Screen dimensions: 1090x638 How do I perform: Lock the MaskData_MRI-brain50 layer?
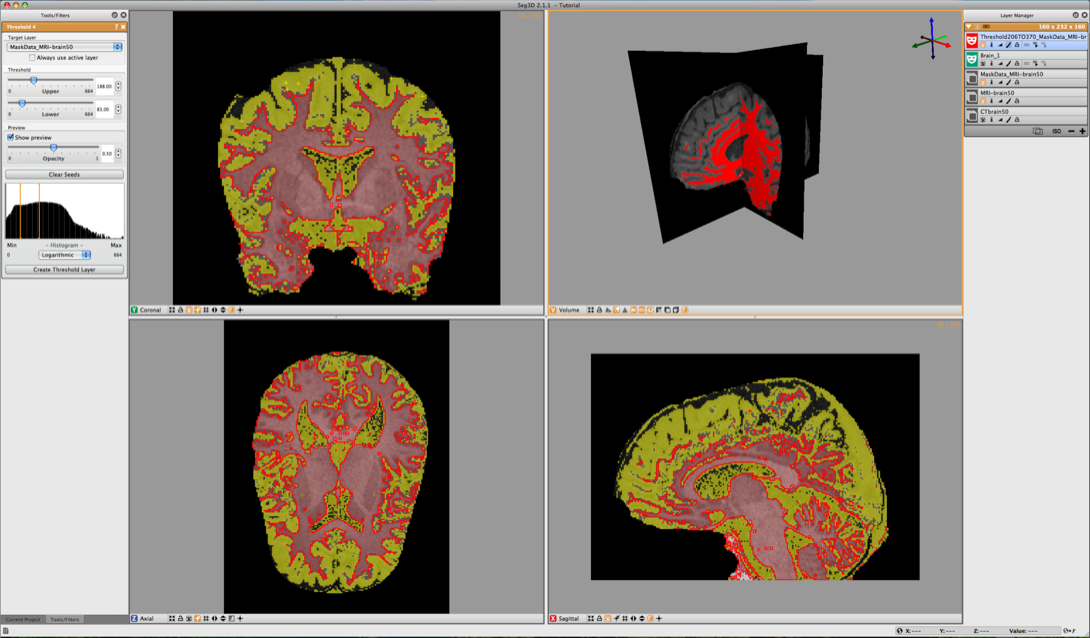[1017, 82]
